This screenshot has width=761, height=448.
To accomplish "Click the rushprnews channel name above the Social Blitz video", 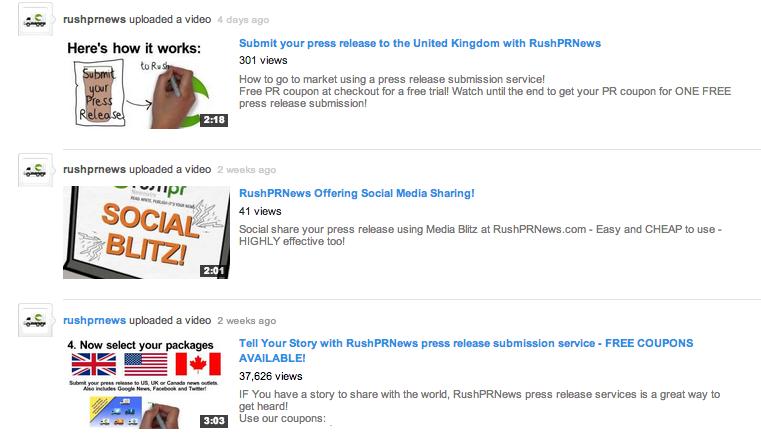I will pyautogui.click(x=94, y=169).
